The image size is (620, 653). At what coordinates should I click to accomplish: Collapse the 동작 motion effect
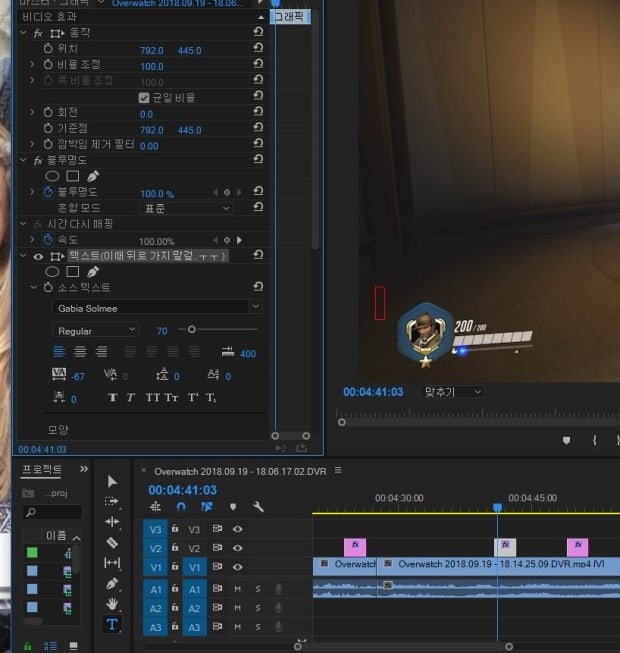[x=24, y=32]
